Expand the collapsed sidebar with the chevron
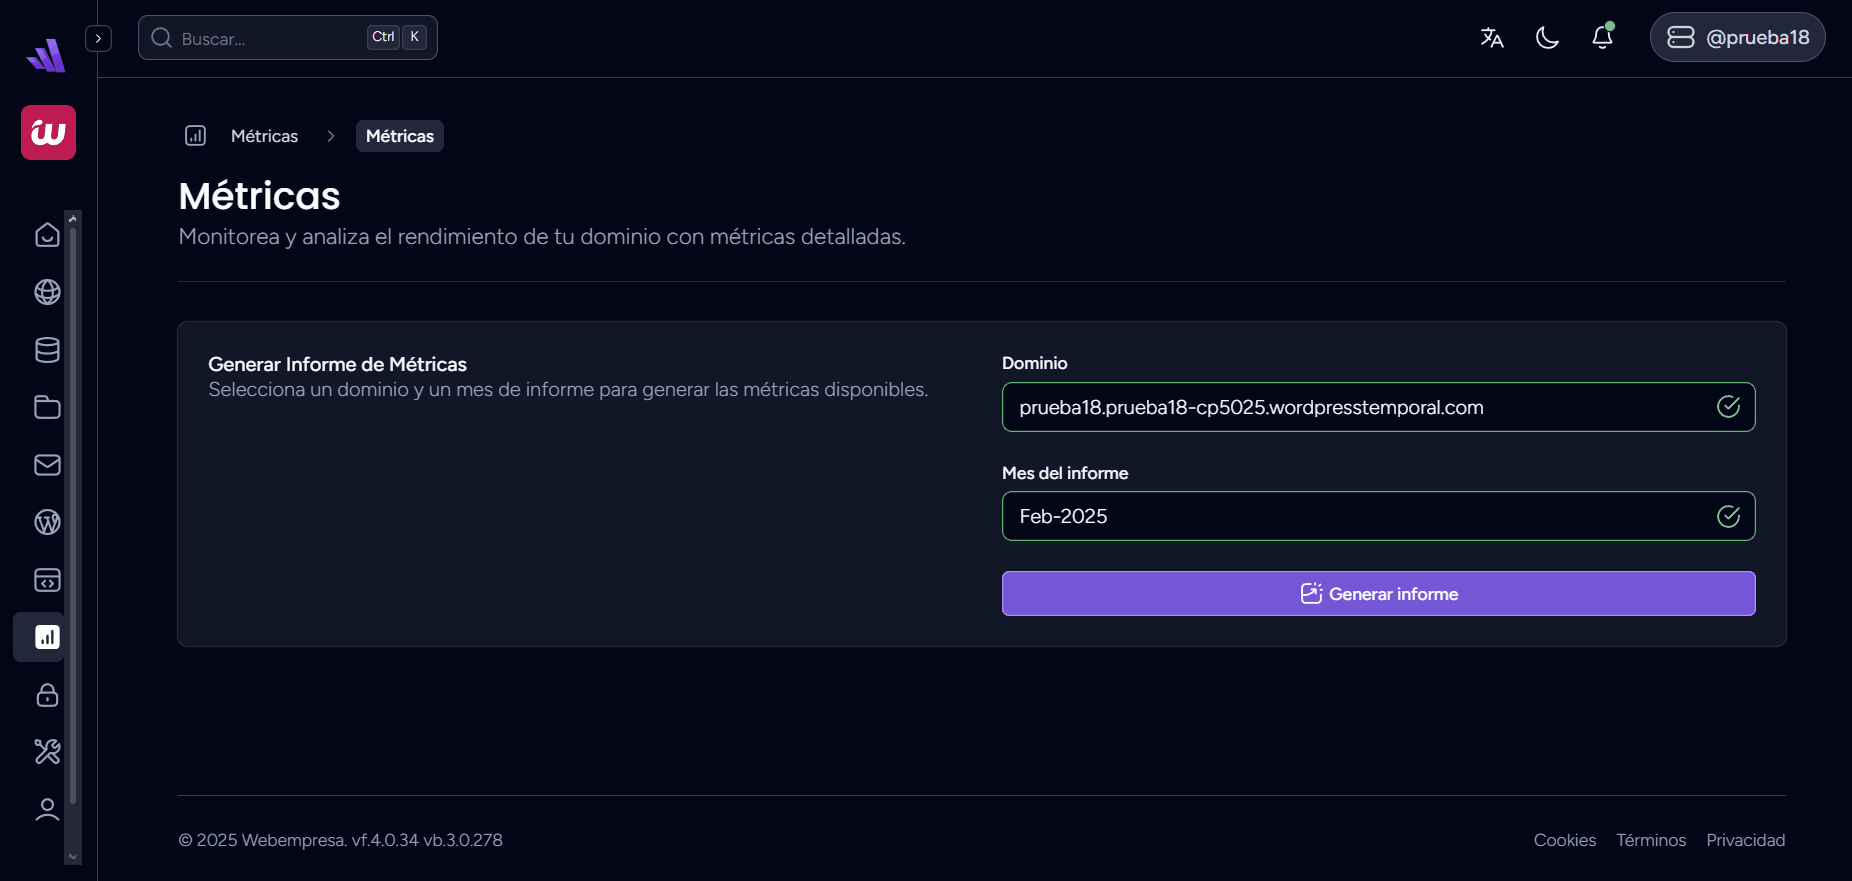Screen dimensions: 1852x881 coord(98,38)
